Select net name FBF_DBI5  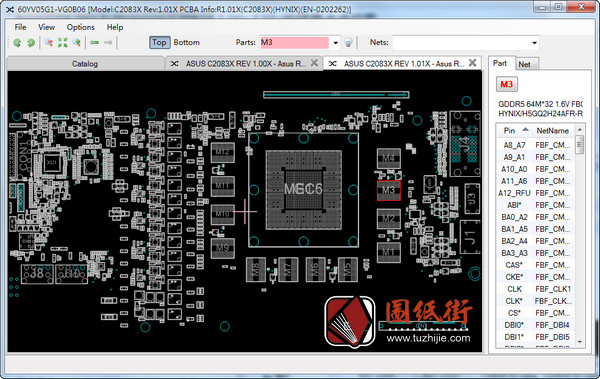tap(552, 337)
